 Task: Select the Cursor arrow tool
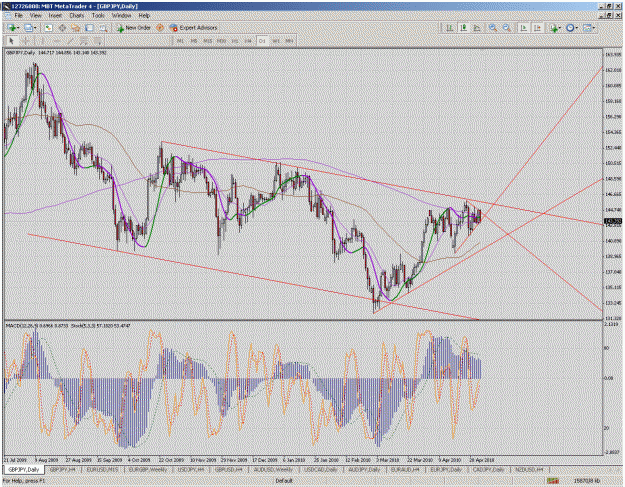(x=11, y=41)
